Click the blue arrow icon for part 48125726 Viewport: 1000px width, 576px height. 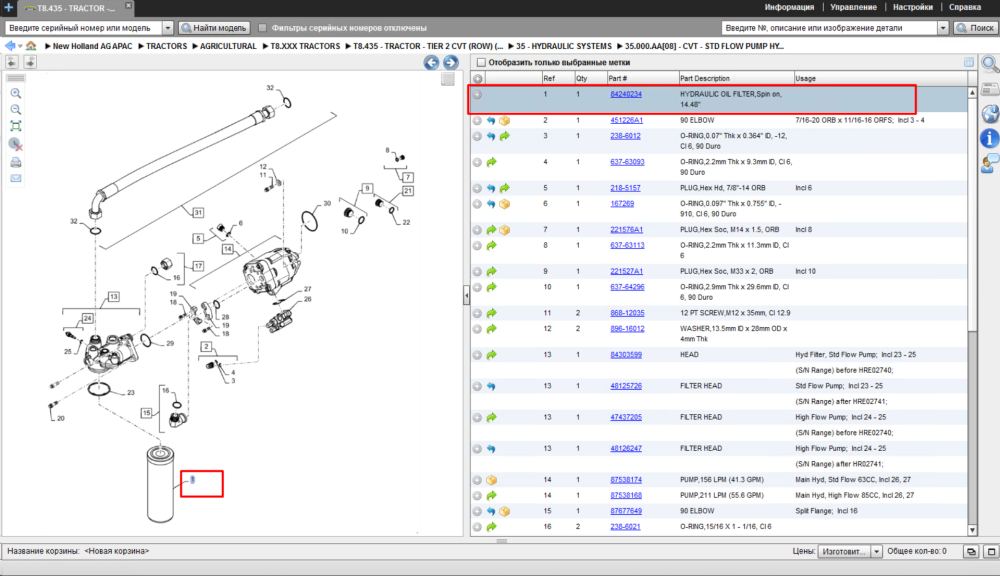click(491, 387)
